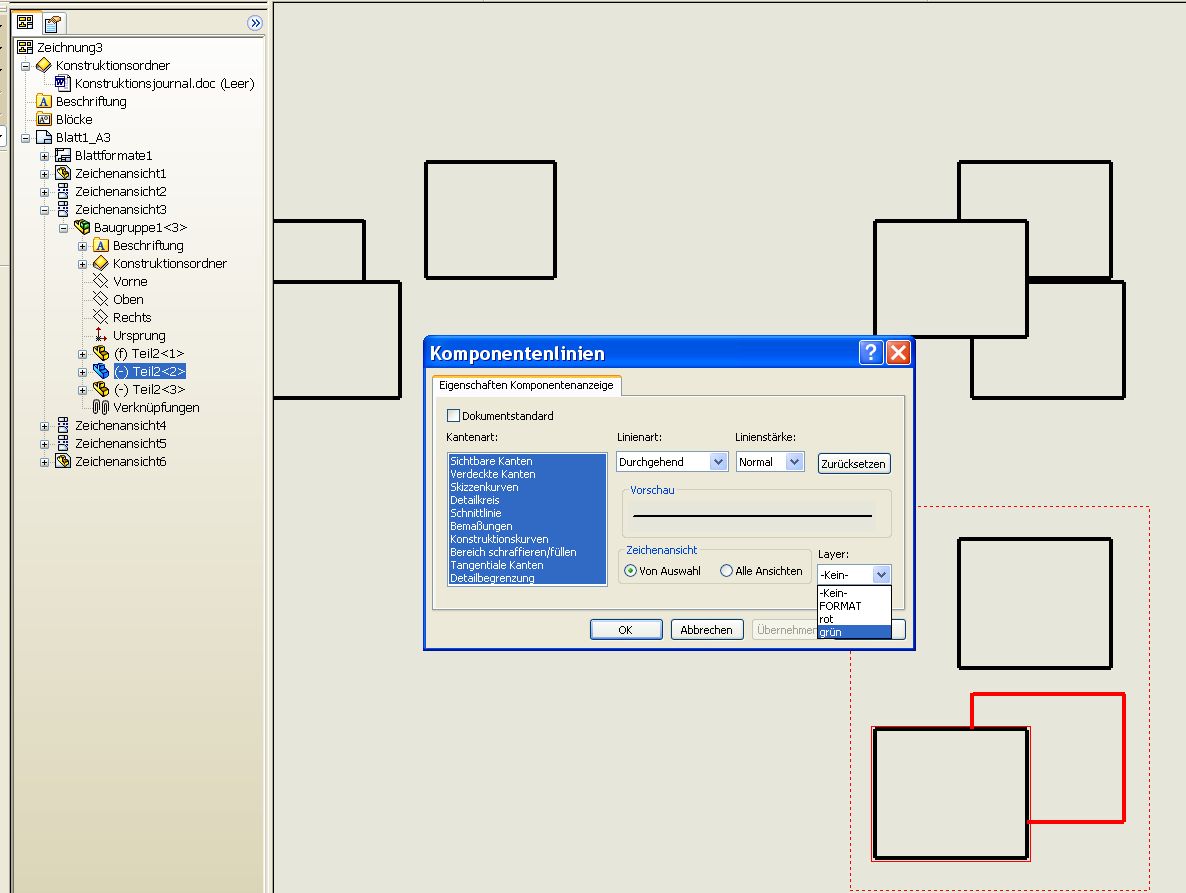Select the Konstruktionsjournal.doc document icon
Screen dimensions: 1186x893
coord(63,83)
